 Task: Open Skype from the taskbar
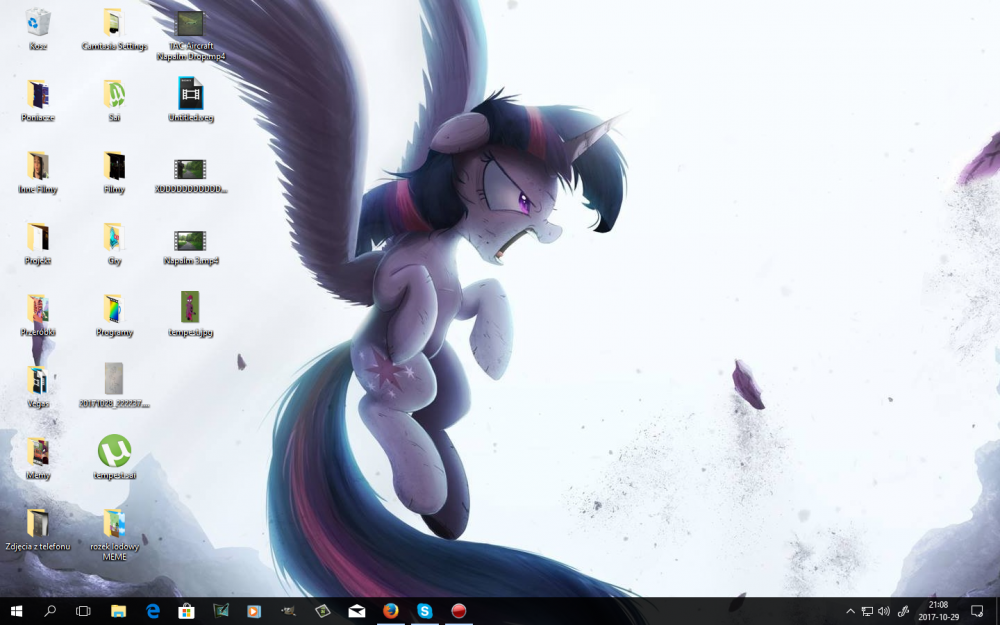(425, 611)
